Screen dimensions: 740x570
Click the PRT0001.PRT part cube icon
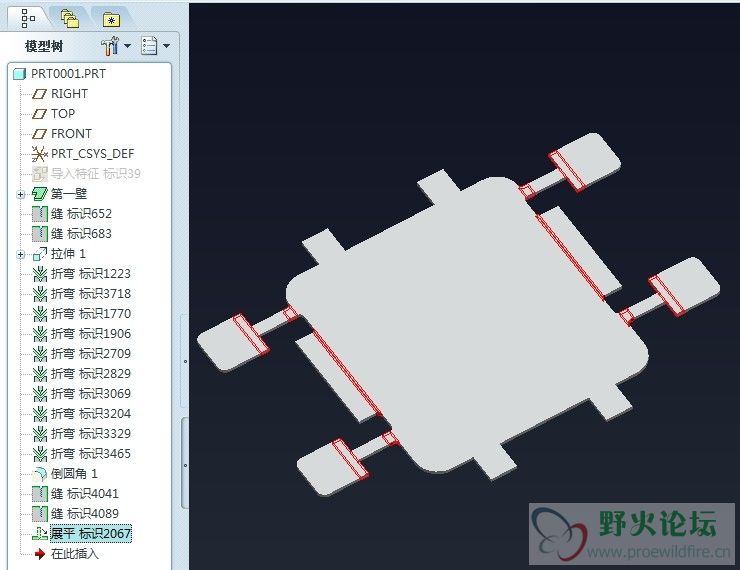(x=19, y=74)
